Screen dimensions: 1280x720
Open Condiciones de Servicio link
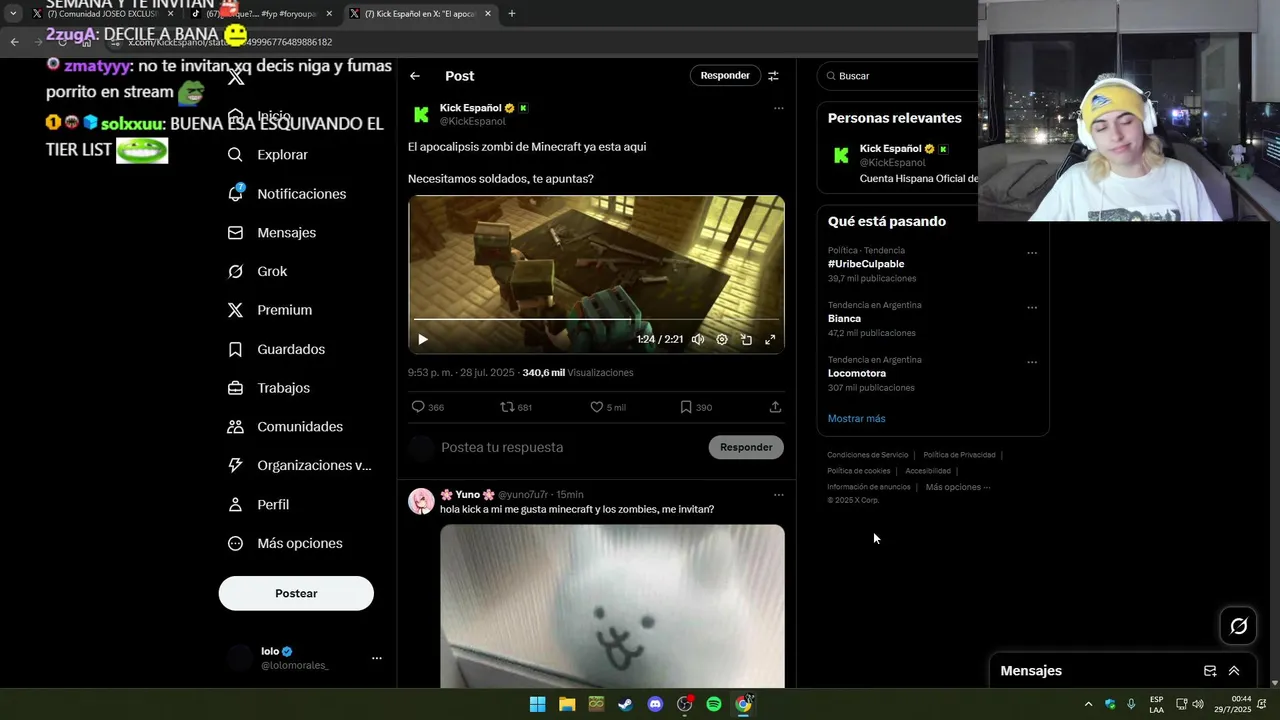tap(868, 455)
